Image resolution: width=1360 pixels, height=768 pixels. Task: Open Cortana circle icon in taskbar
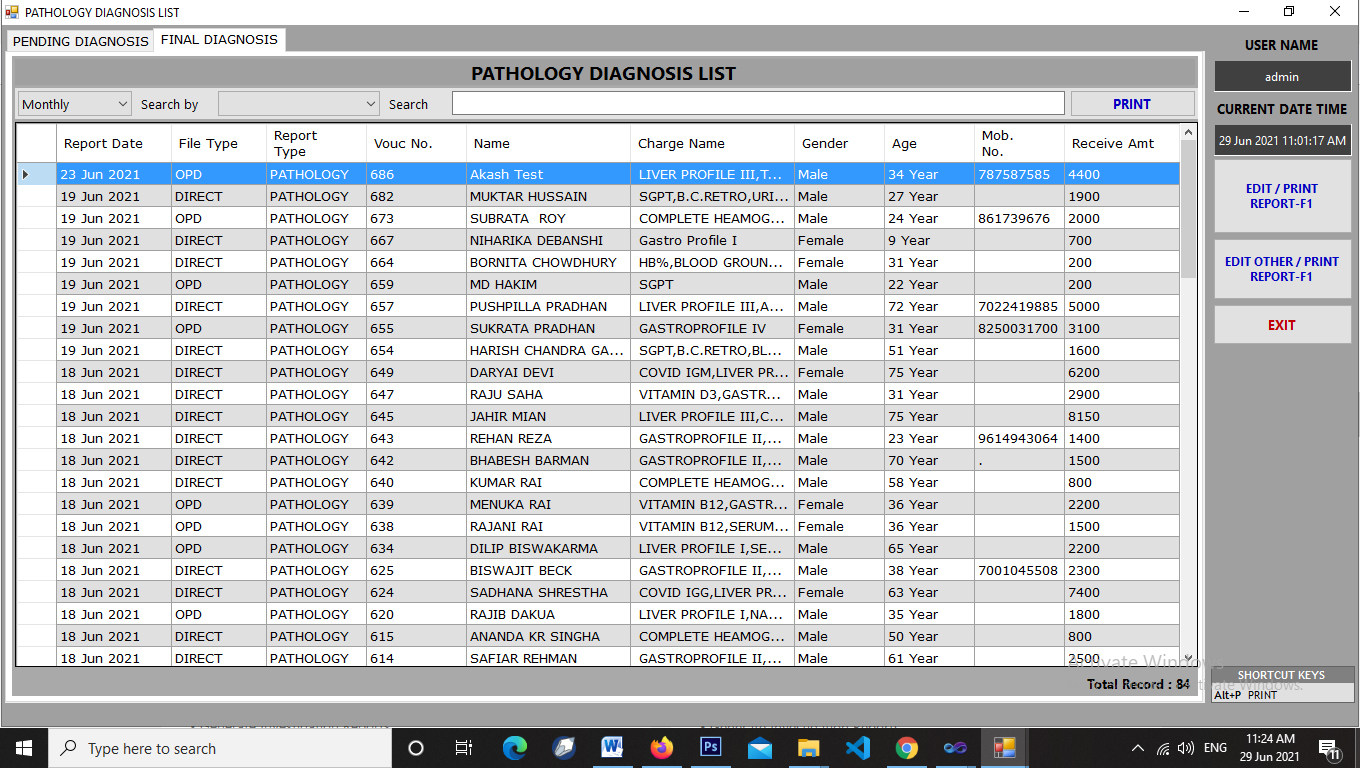tap(416, 748)
